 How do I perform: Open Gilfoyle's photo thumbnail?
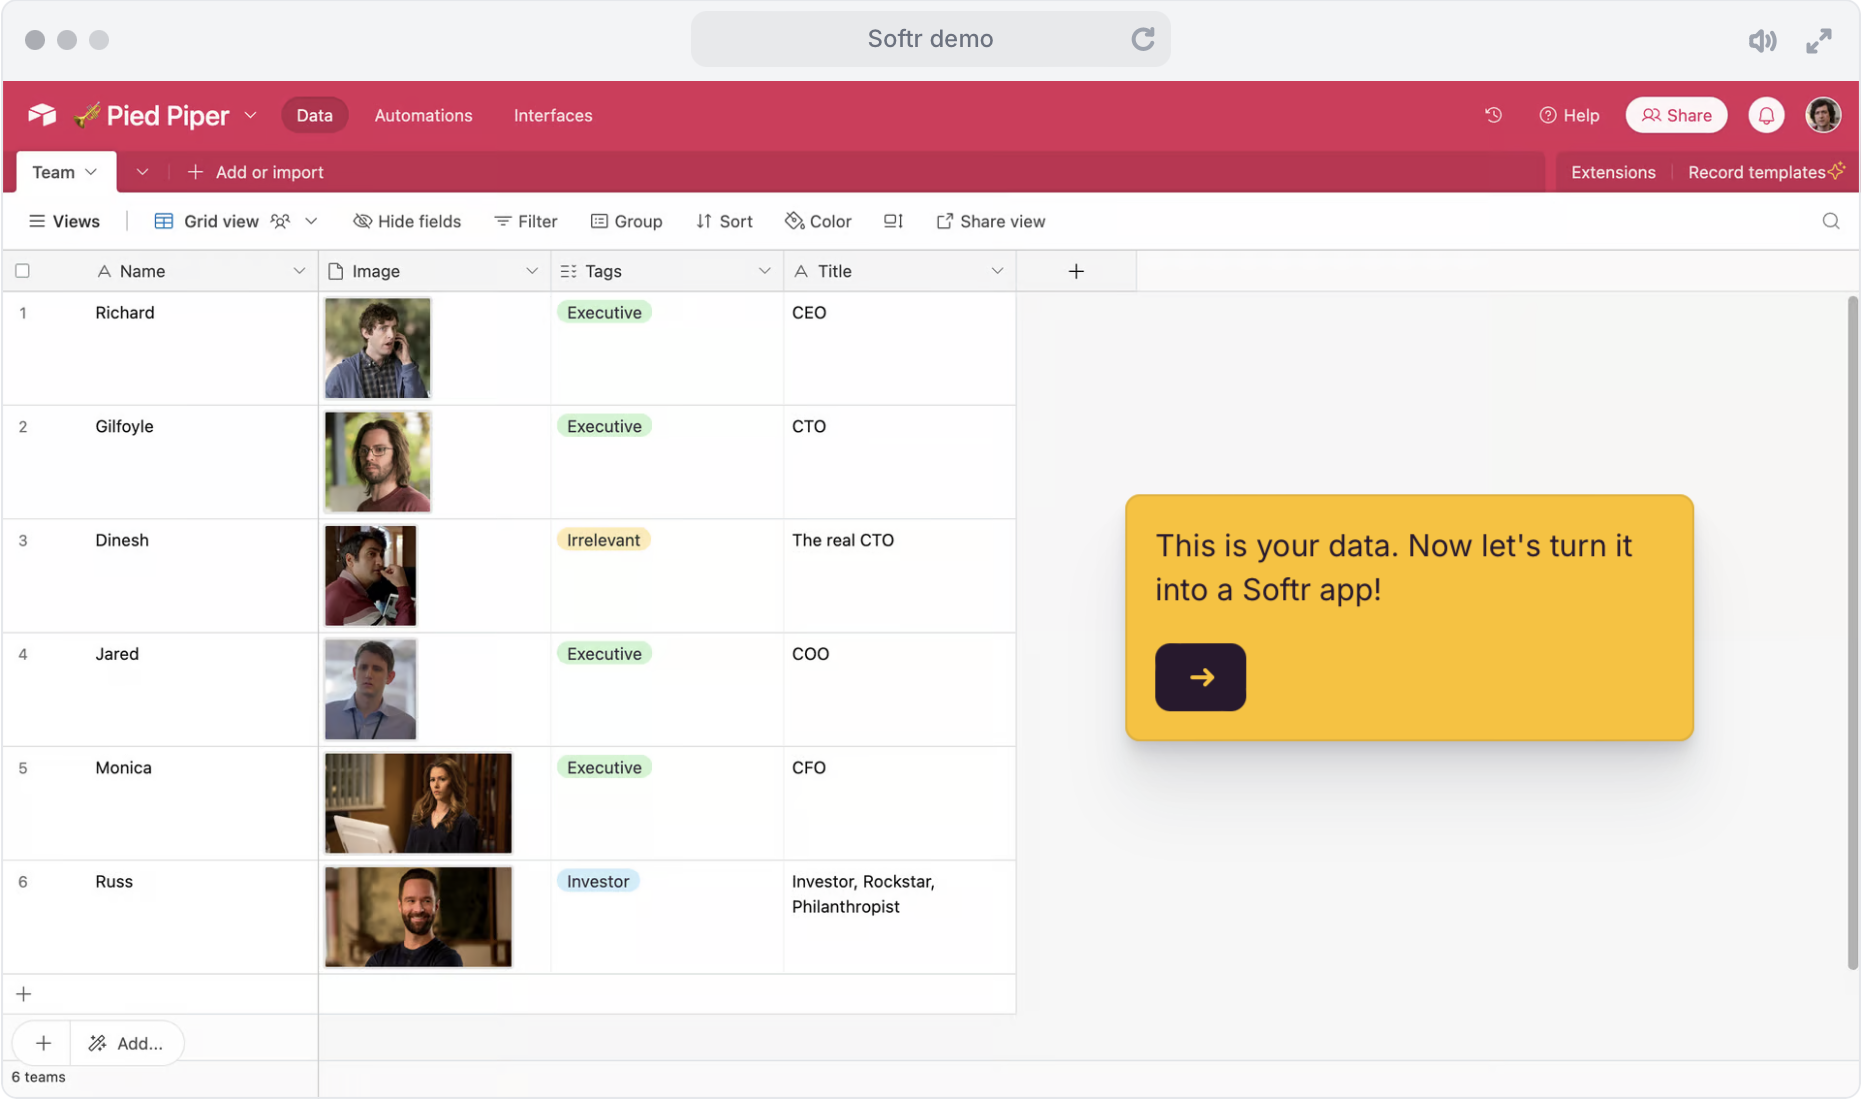(377, 462)
